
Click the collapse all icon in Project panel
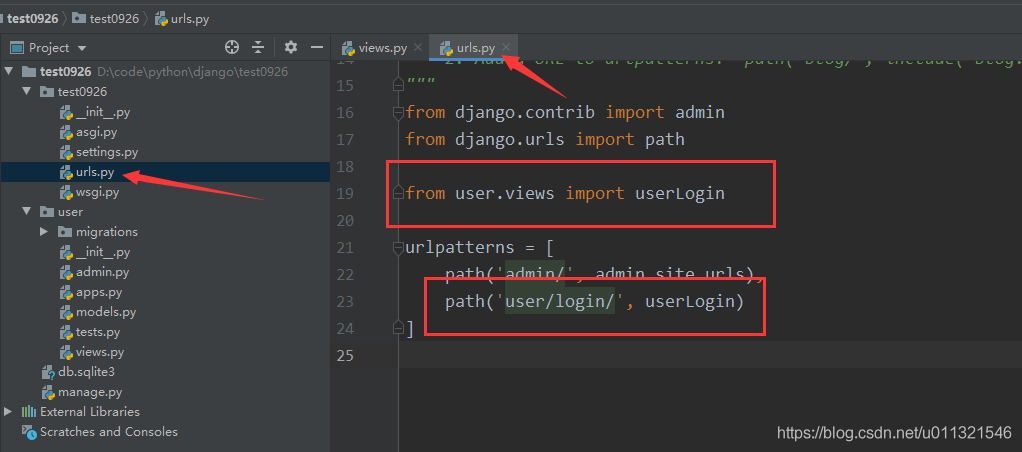(x=258, y=47)
